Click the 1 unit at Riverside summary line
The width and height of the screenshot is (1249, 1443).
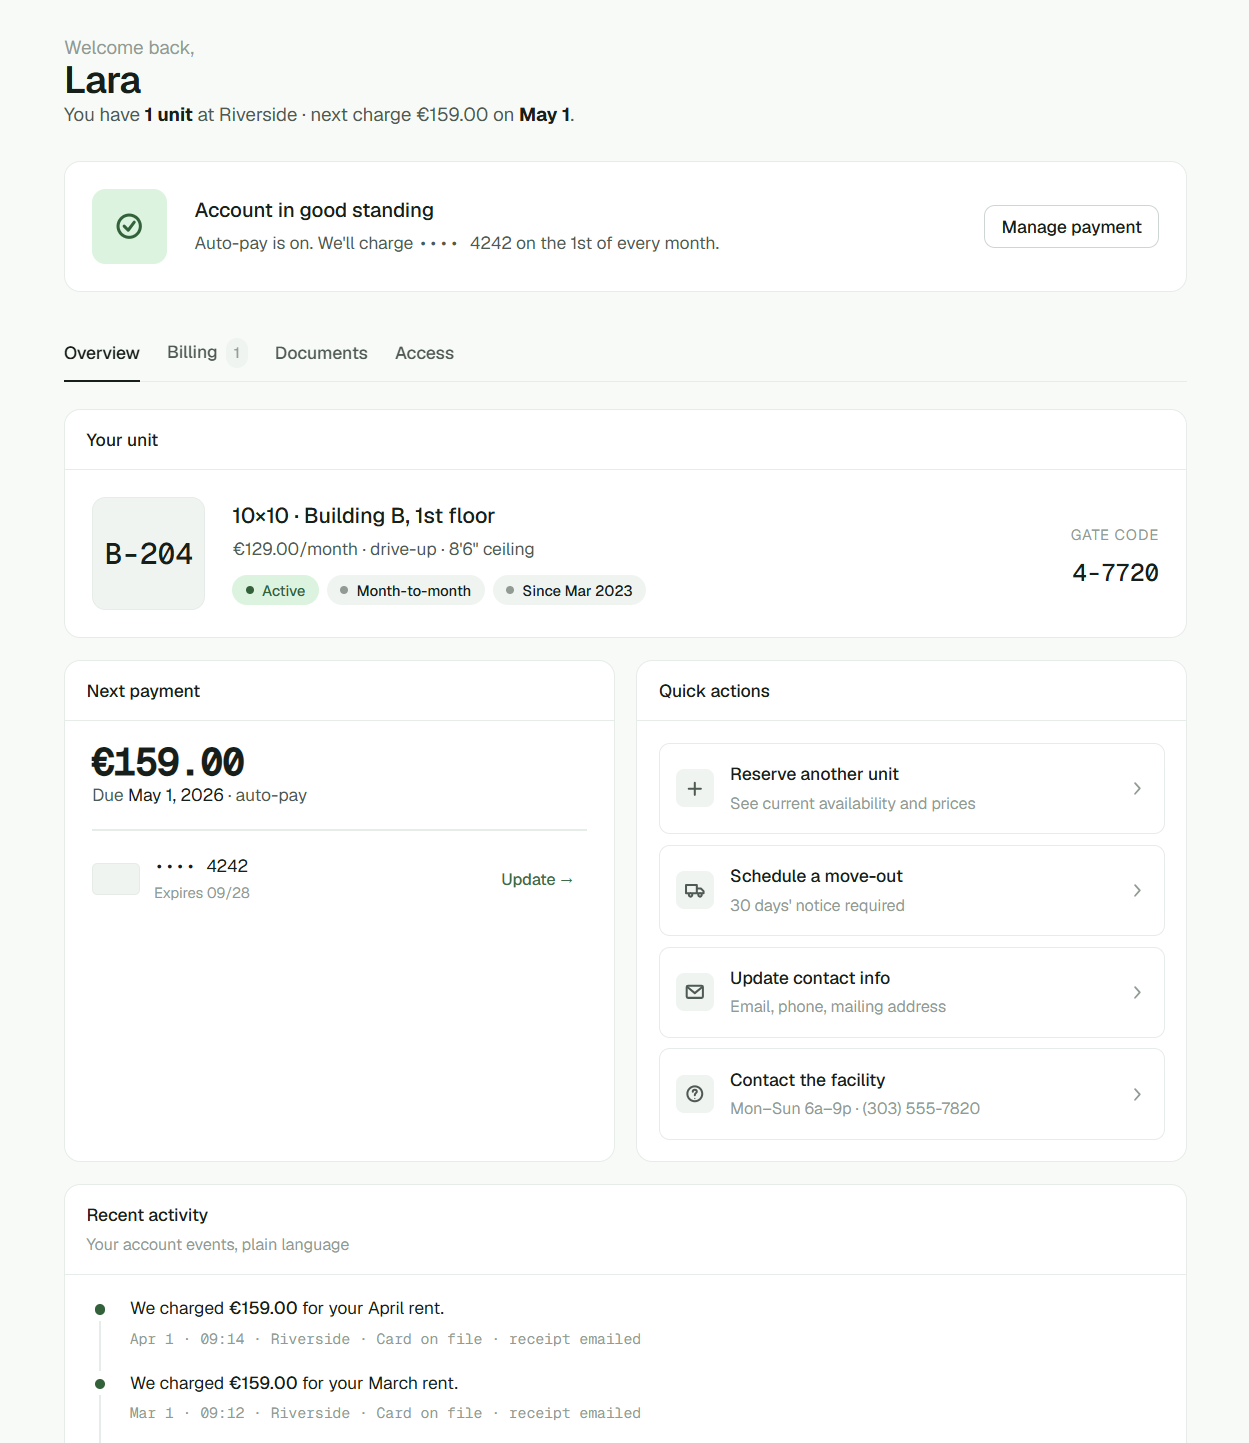coord(319,115)
